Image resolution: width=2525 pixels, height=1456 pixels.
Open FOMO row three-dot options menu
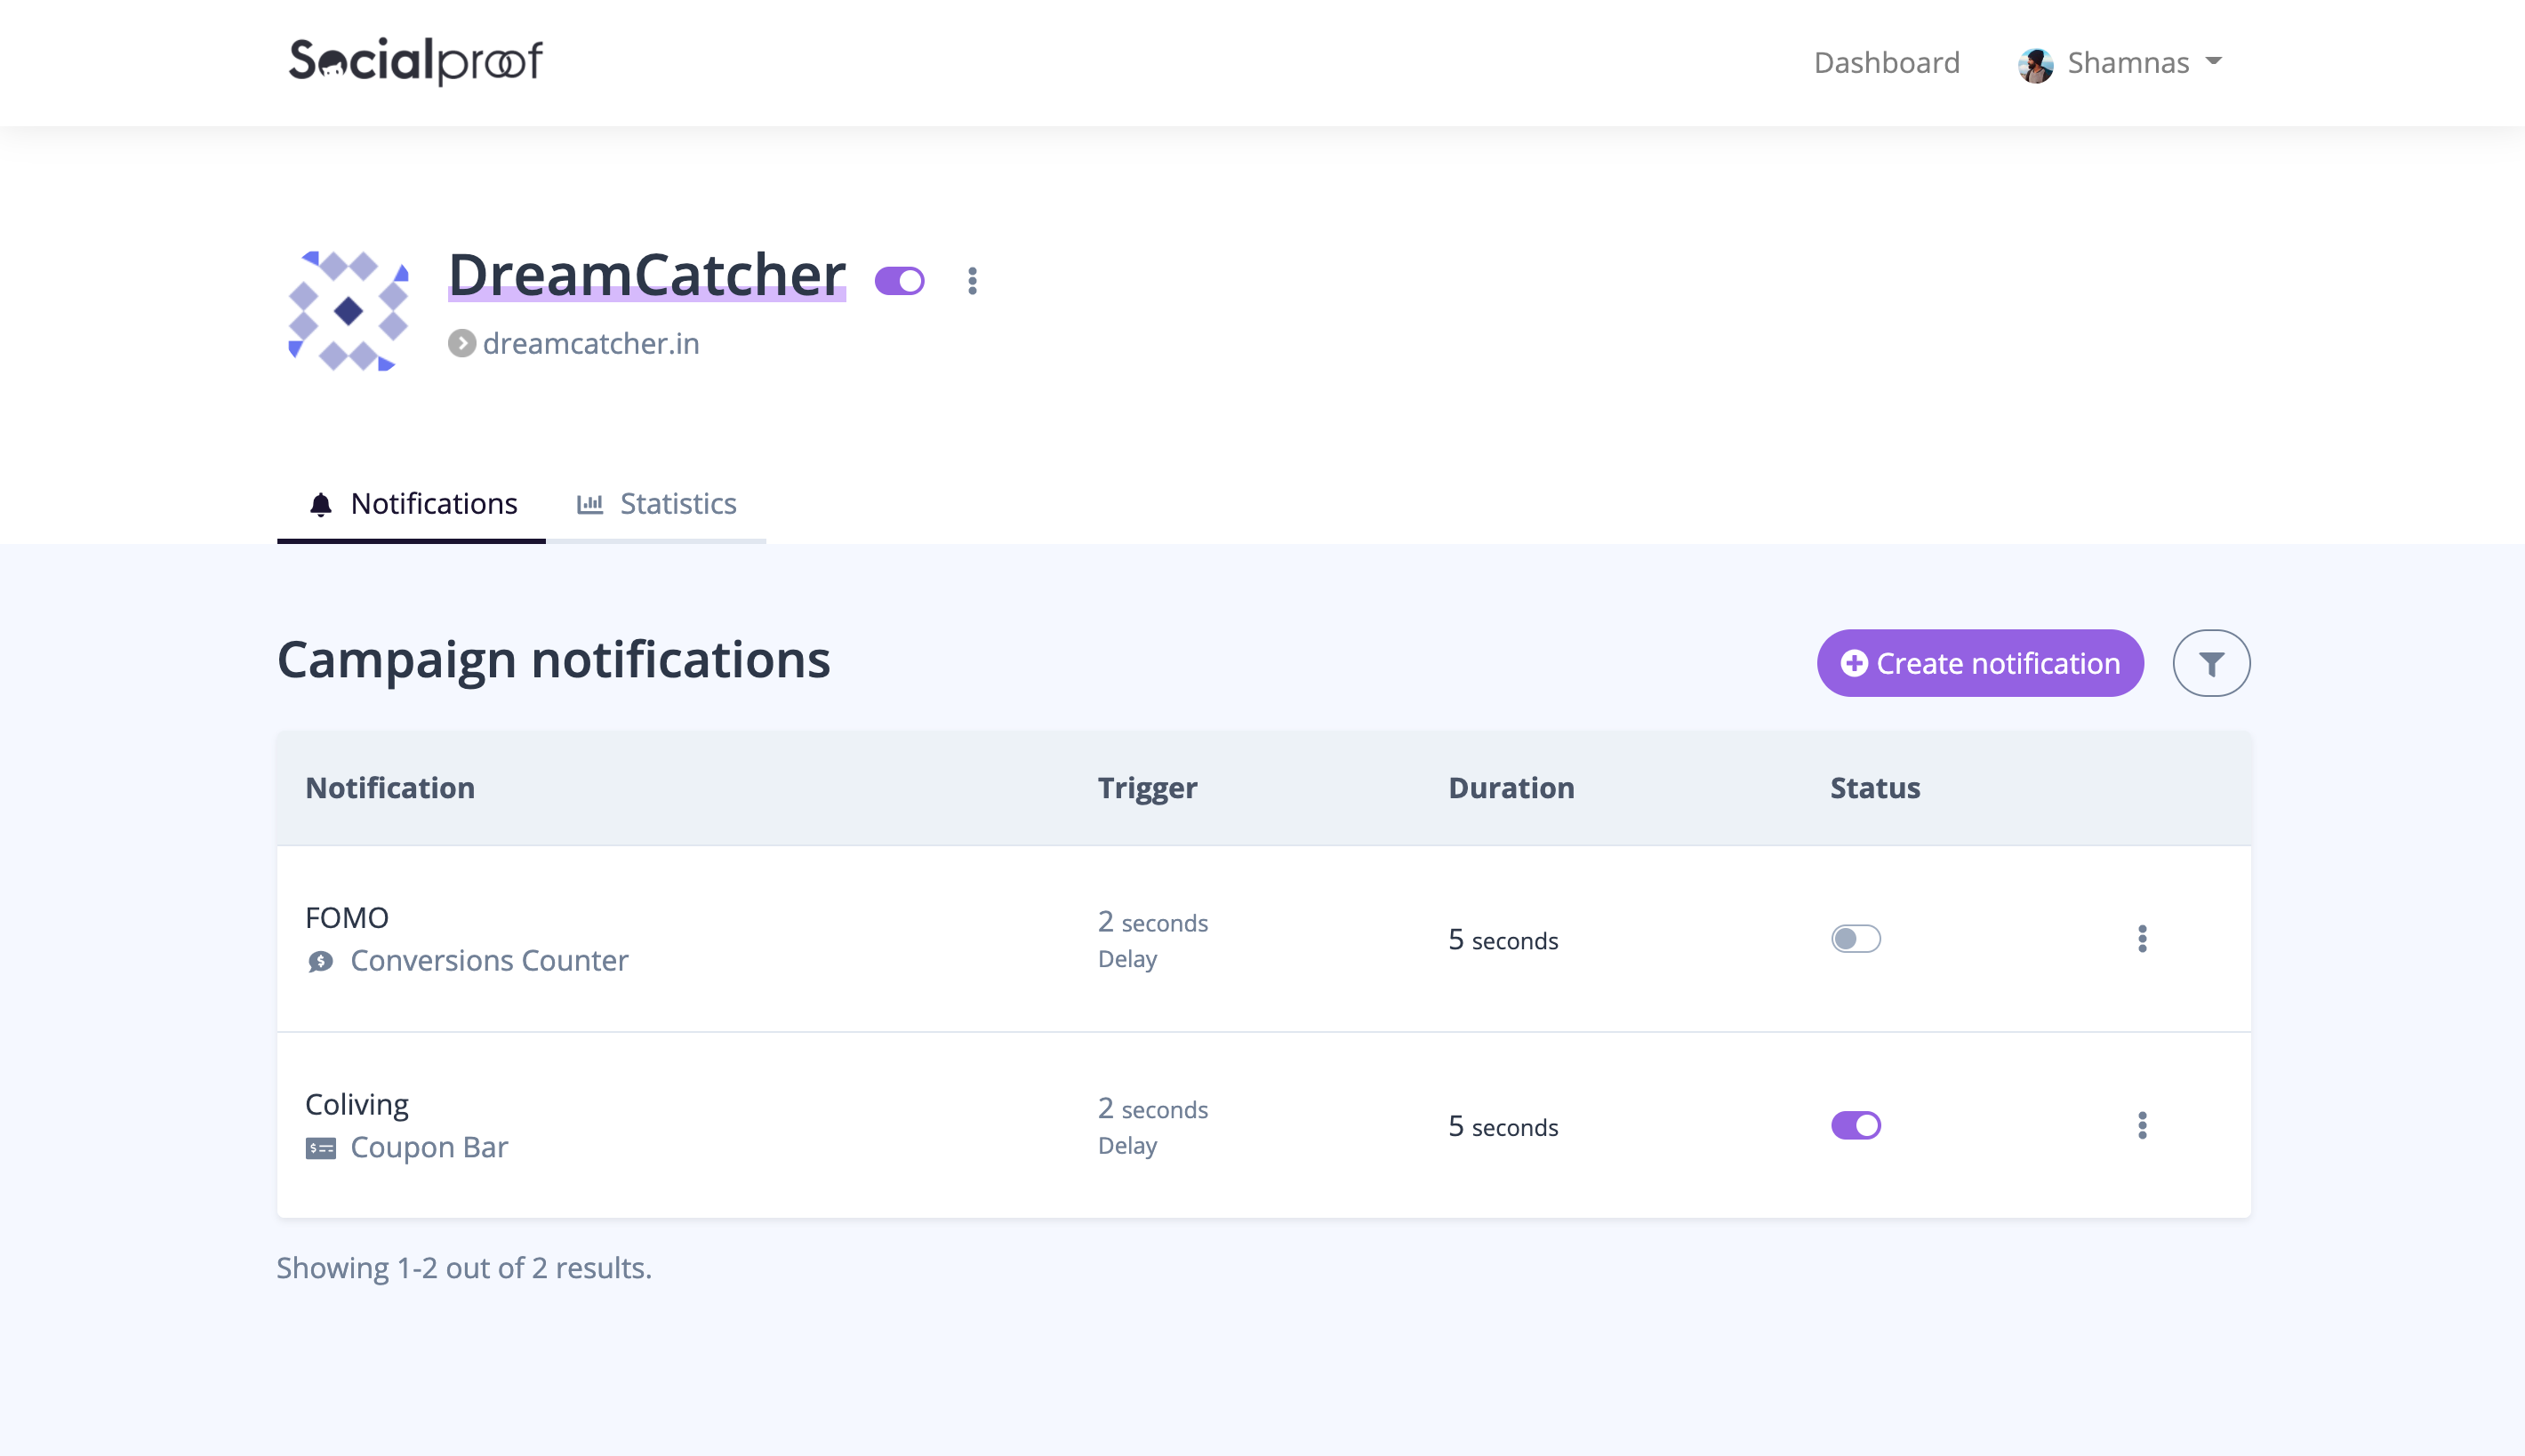pyautogui.click(x=2142, y=939)
